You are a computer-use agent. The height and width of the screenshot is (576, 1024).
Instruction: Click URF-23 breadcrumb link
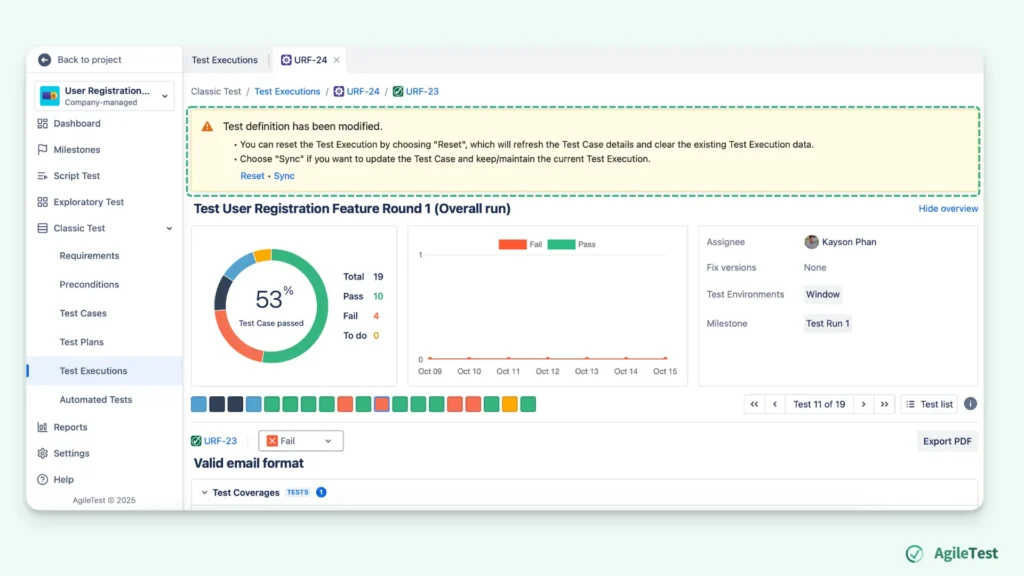coord(416,91)
